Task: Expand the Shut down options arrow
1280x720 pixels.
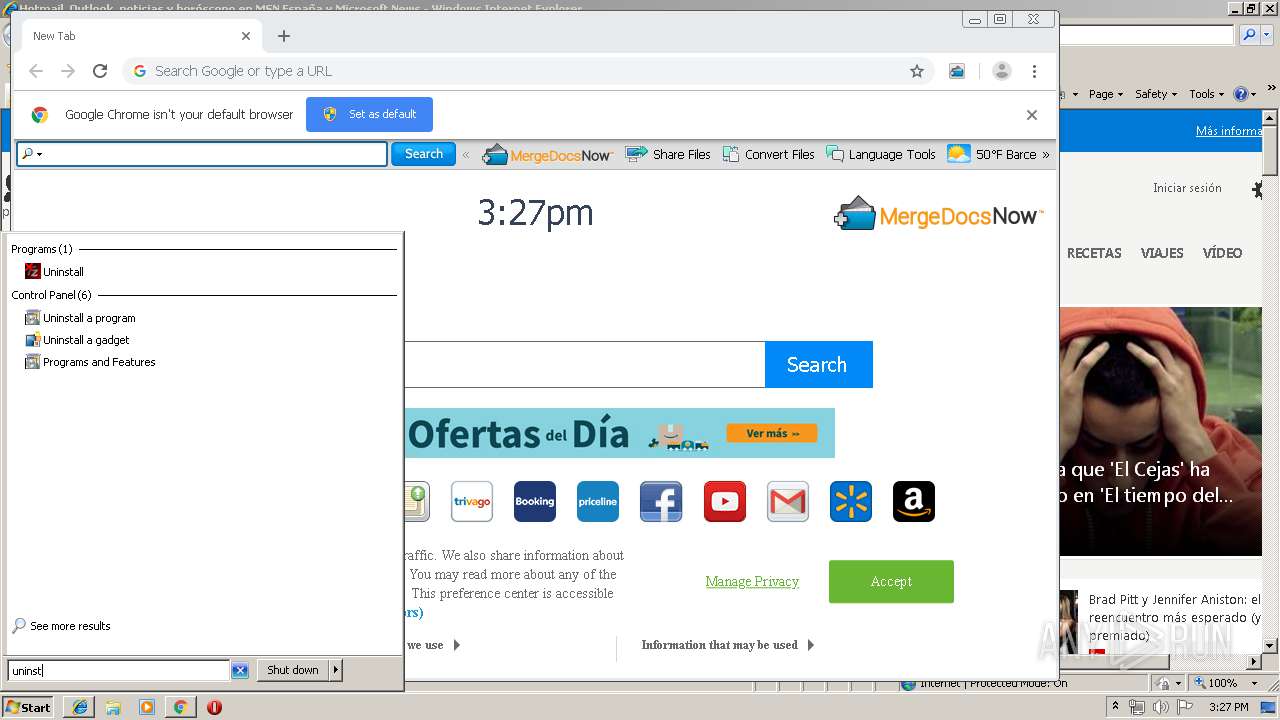Action: pos(336,670)
